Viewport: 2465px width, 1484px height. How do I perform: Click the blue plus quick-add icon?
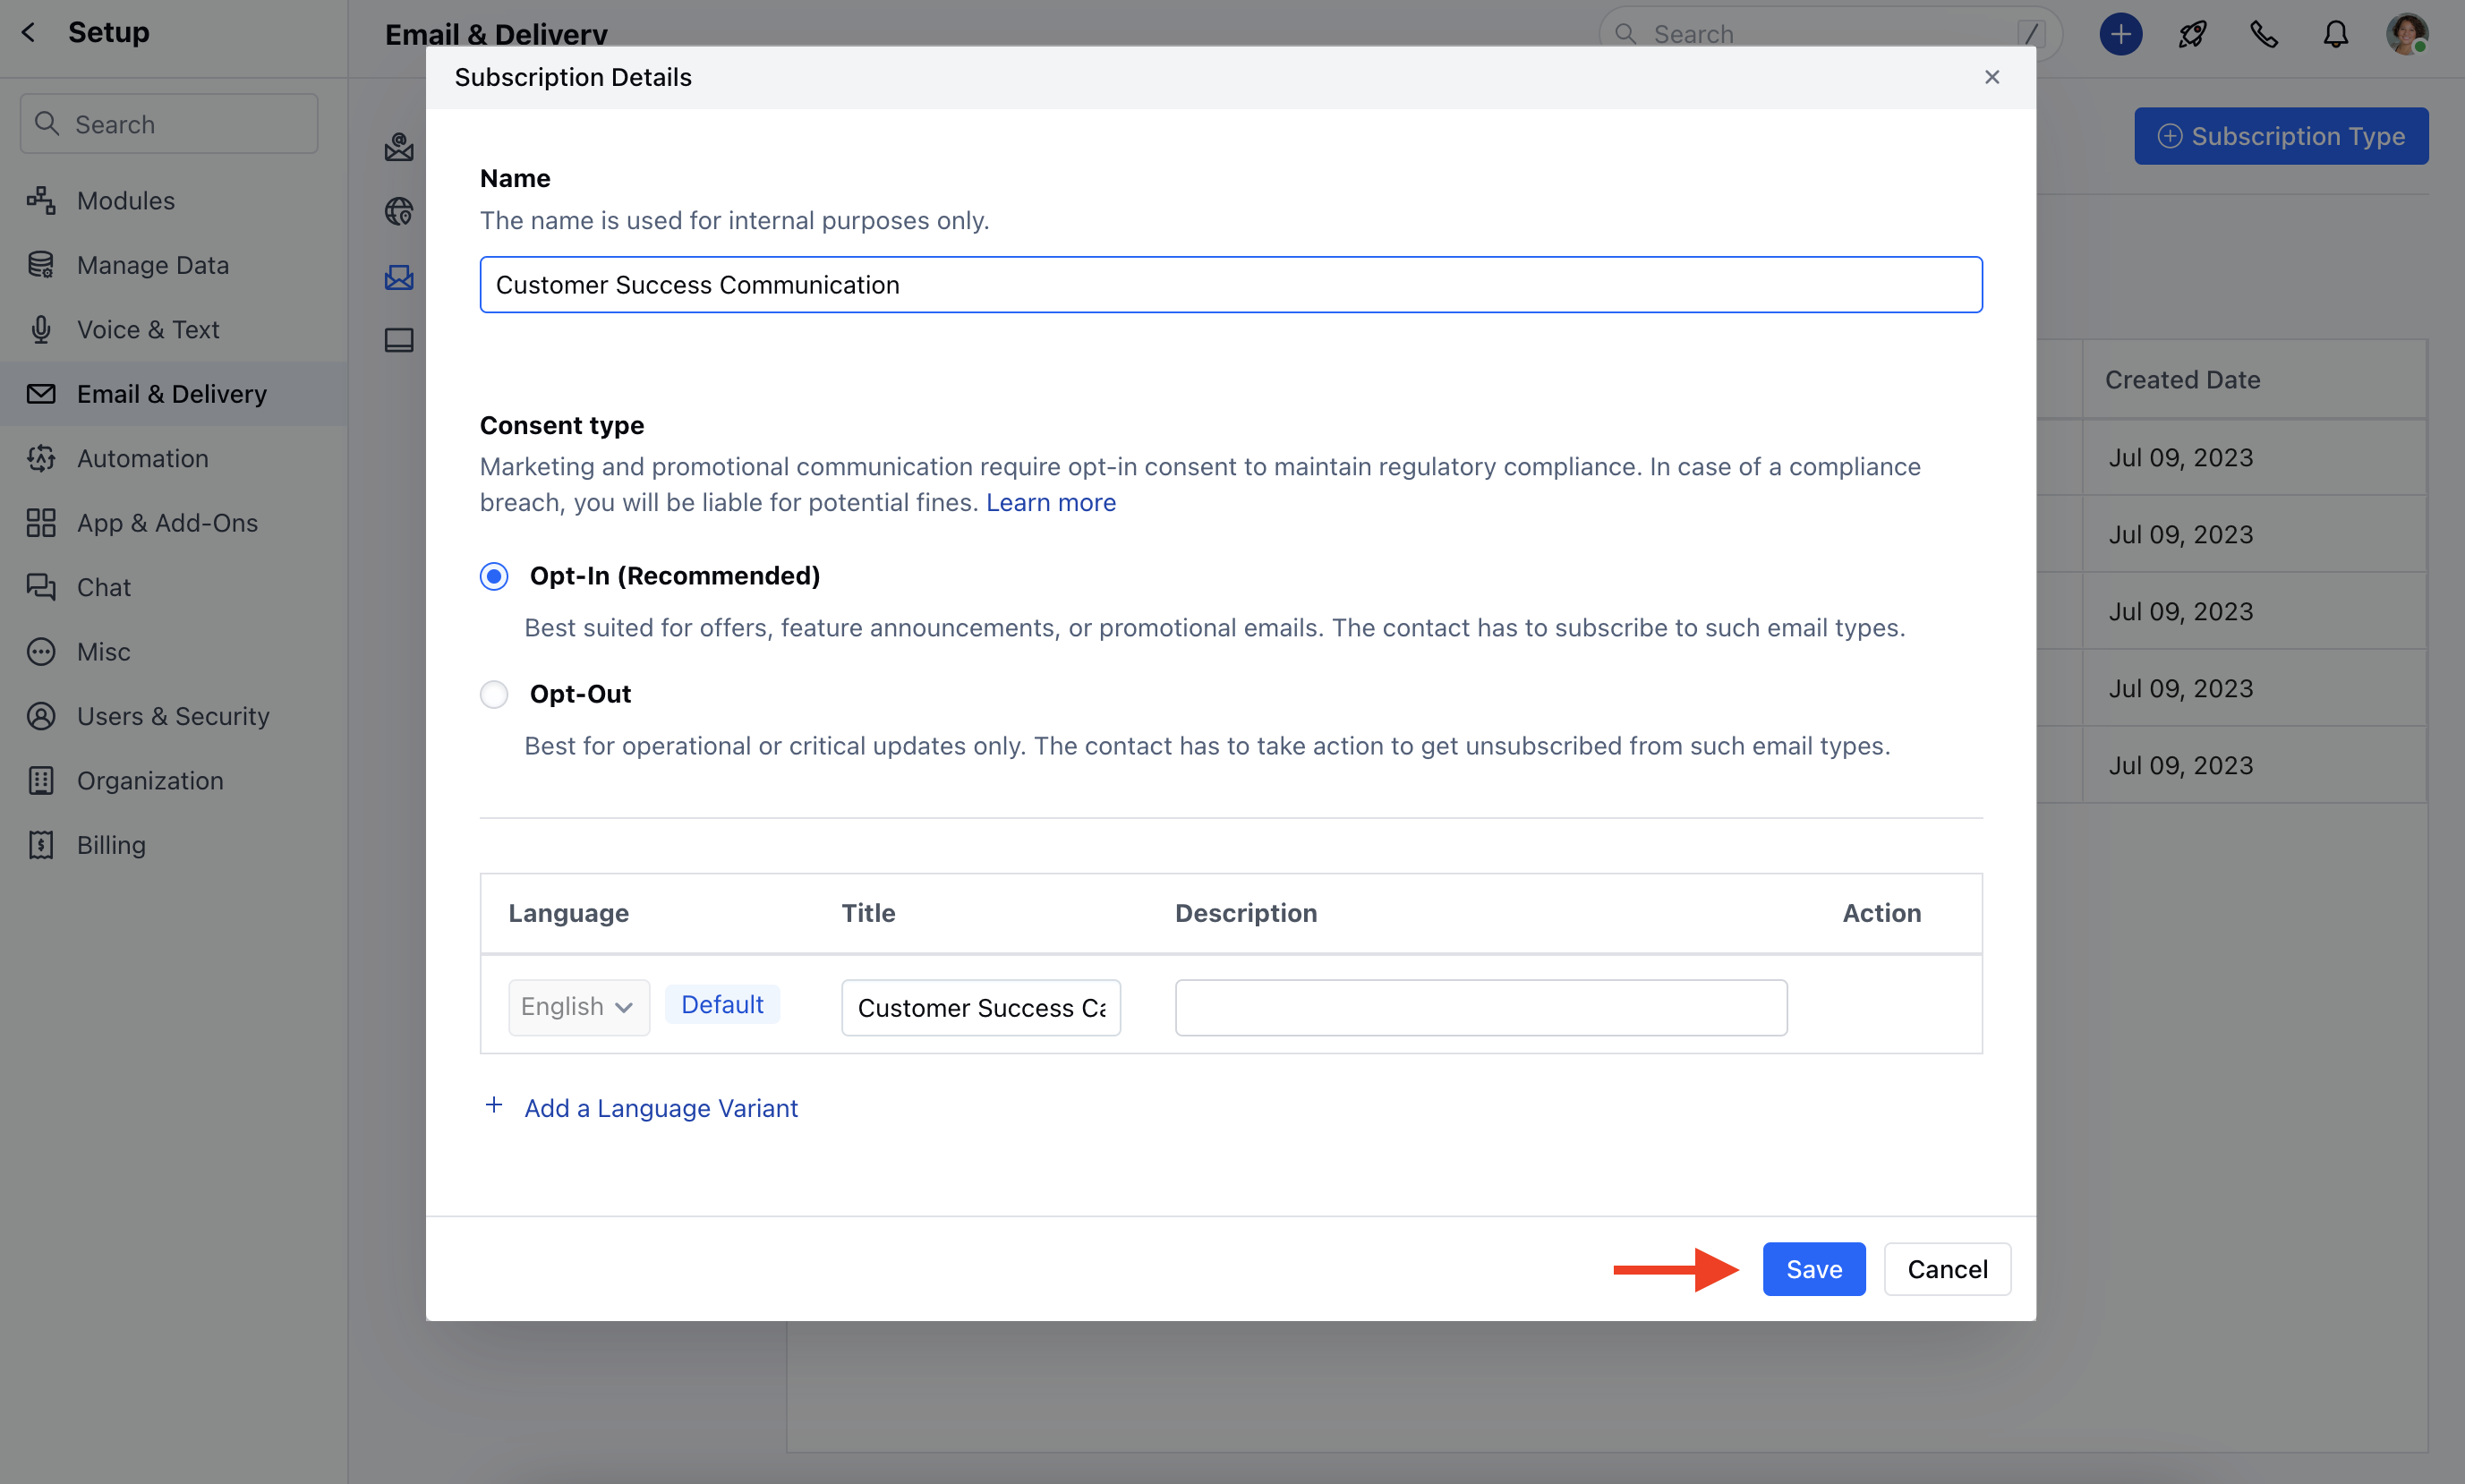point(2120,35)
